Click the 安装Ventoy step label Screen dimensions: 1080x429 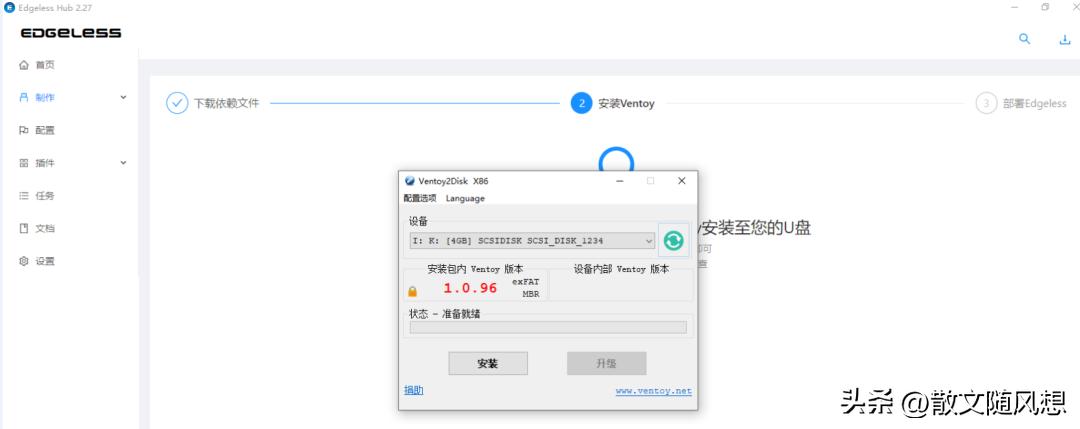[626, 103]
